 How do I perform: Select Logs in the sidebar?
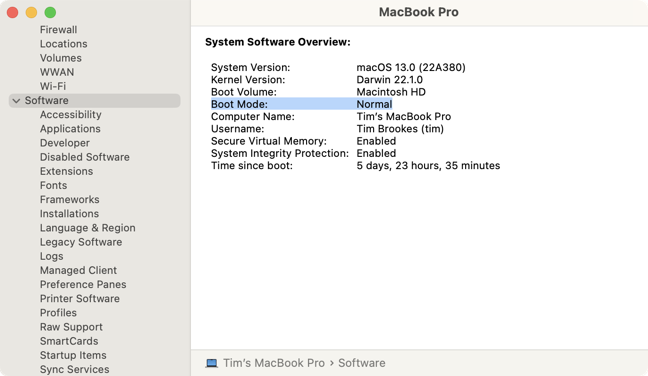[x=52, y=256]
